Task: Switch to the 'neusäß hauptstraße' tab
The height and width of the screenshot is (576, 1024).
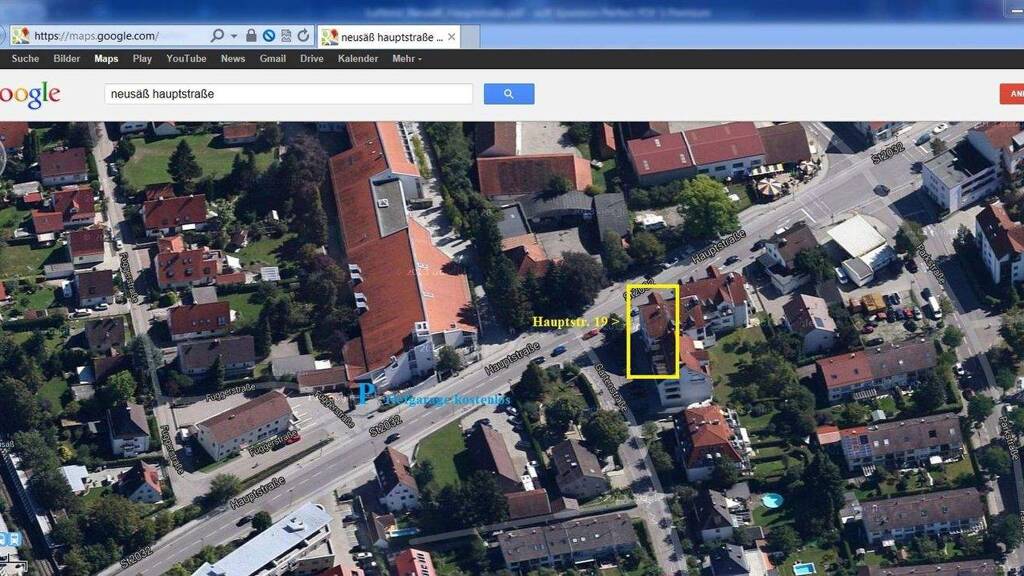Action: pos(385,37)
